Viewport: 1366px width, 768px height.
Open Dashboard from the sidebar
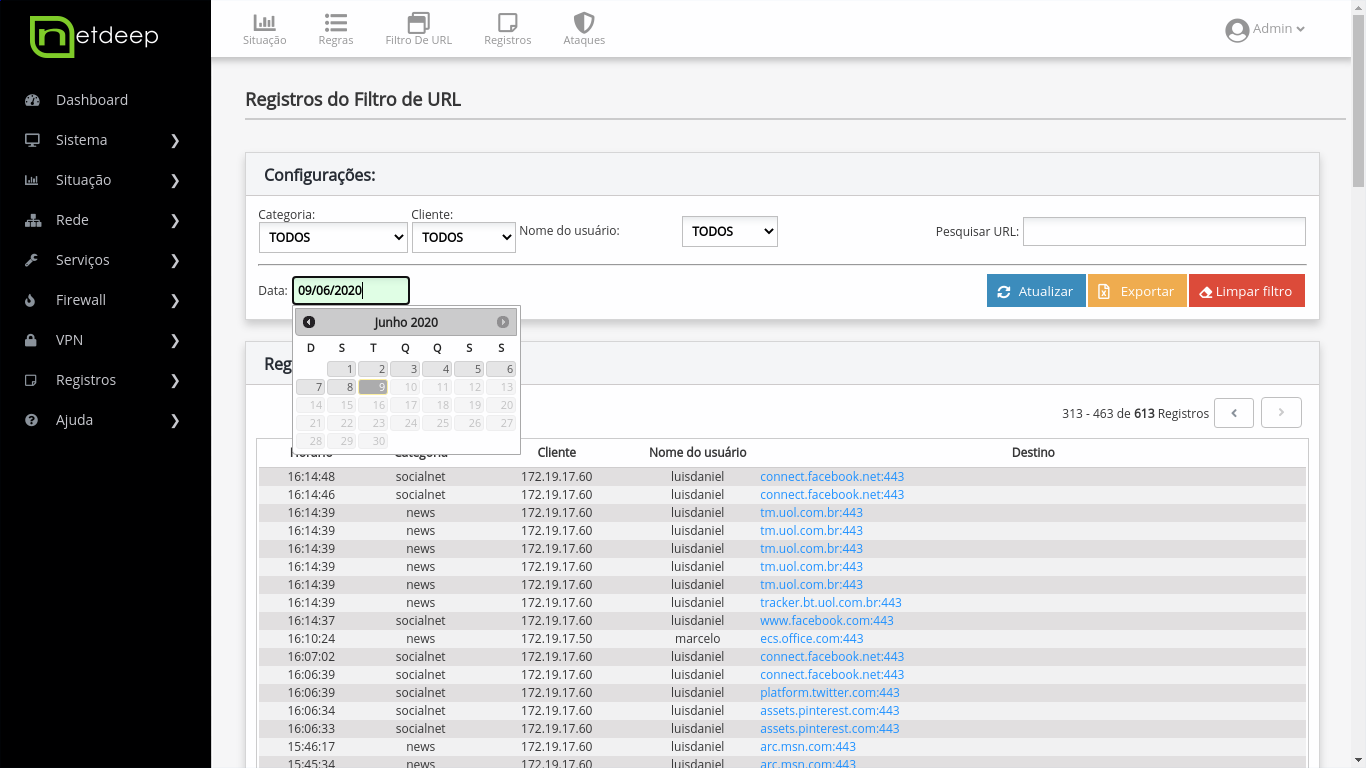92,100
